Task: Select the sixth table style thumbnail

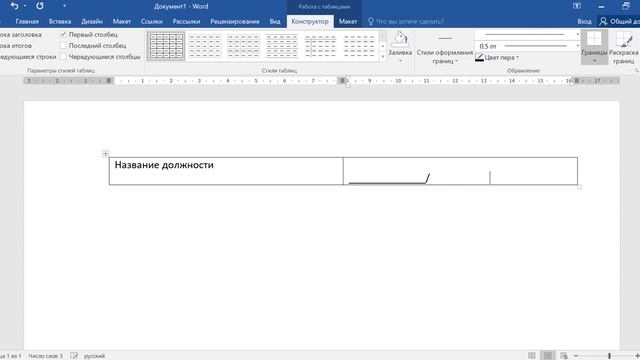Action: pyautogui.click(x=359, y=46)
